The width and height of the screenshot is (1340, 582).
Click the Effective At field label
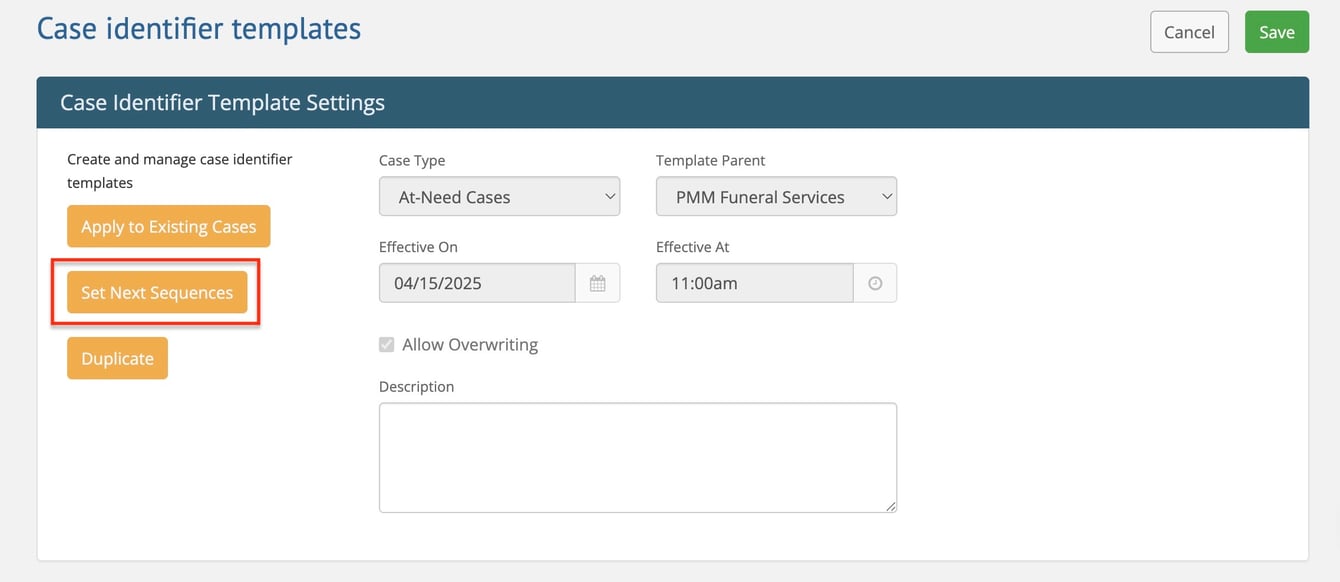point(694,247)
